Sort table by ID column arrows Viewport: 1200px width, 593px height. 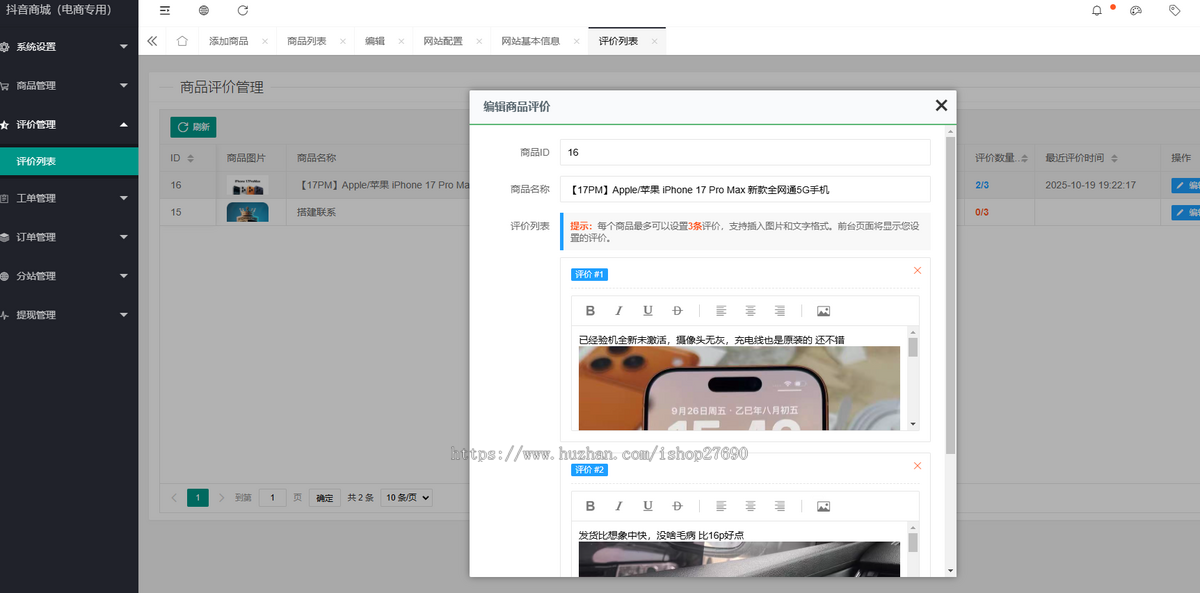tap(190, 158)
